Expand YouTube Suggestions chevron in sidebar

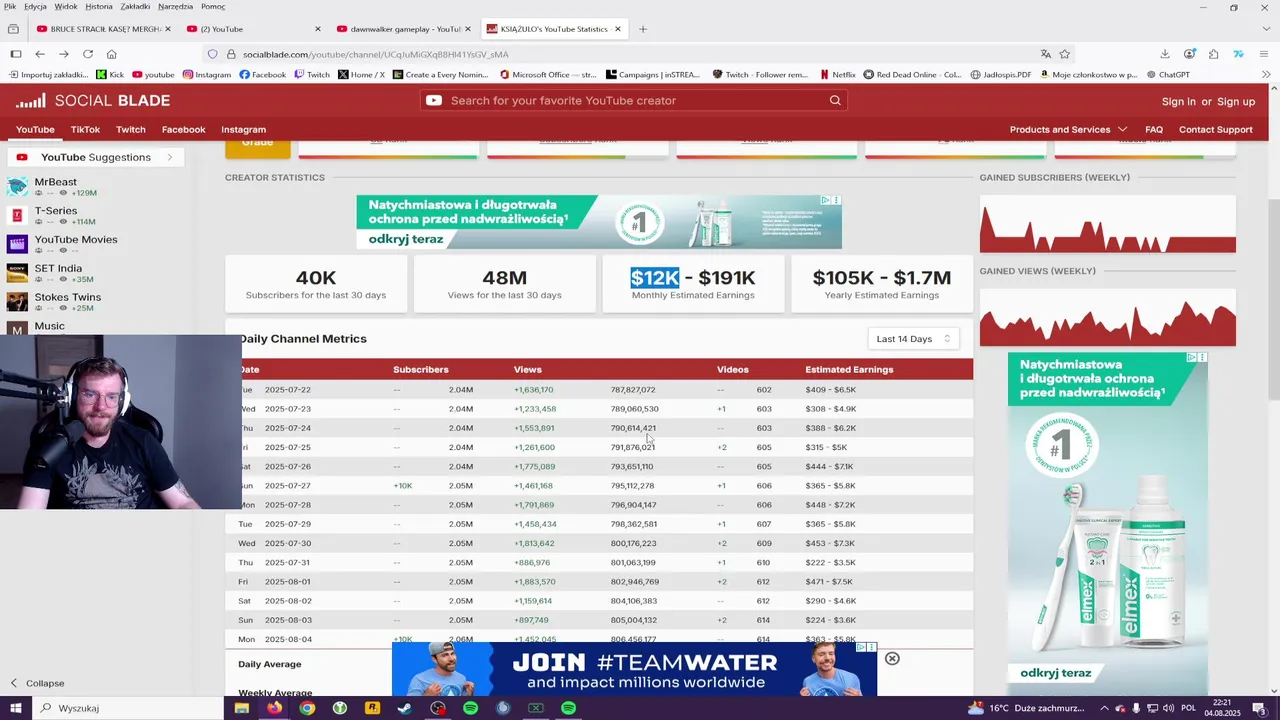pos(170,157)
